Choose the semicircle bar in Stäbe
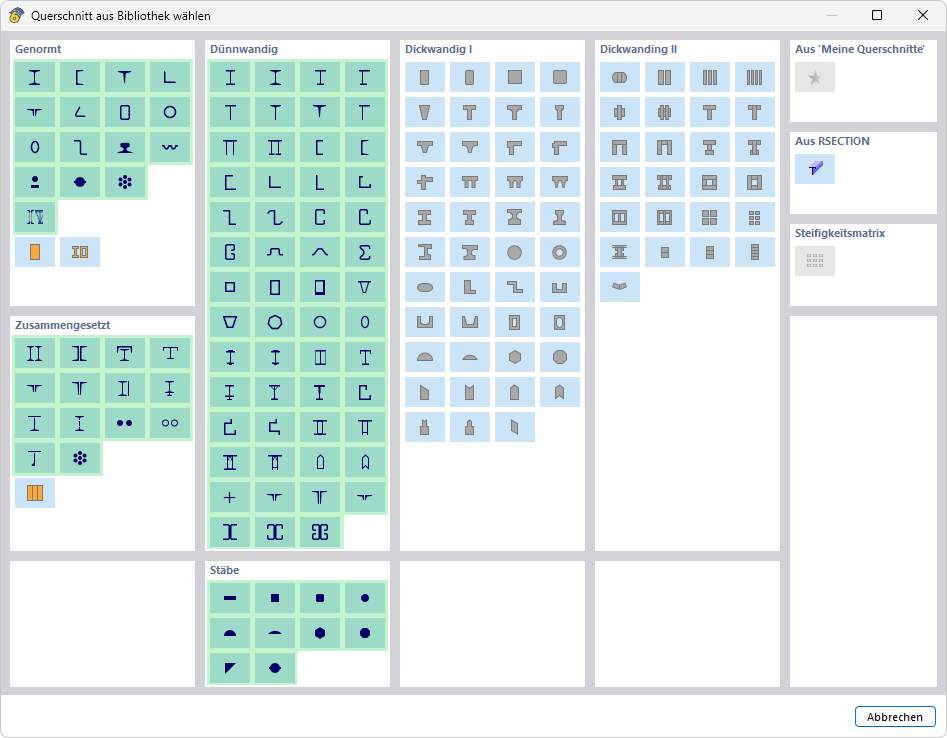 pyautogui.click(x=230, y=634)
